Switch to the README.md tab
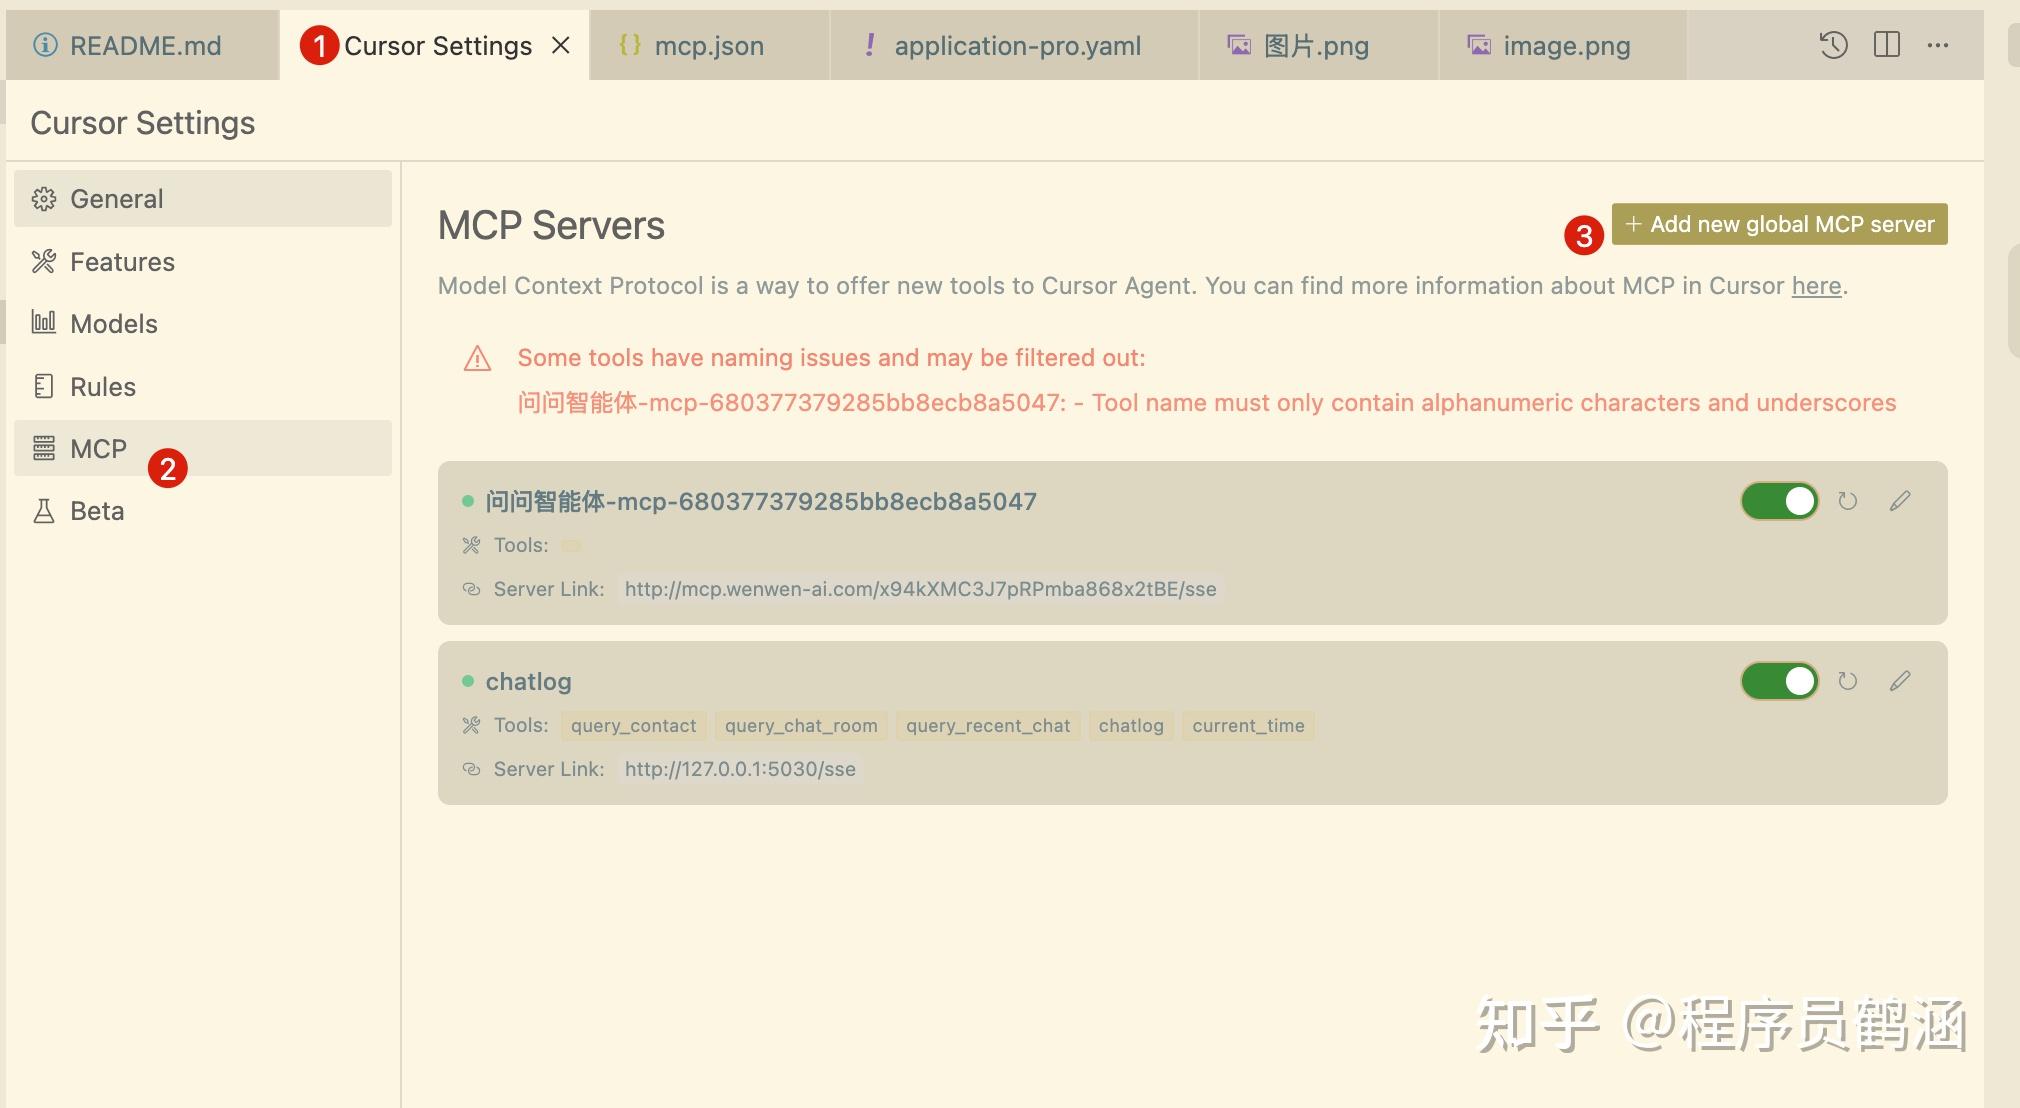Image resolution: width=2020 pixels, height=1108 pixels. (x=142, y=45)
